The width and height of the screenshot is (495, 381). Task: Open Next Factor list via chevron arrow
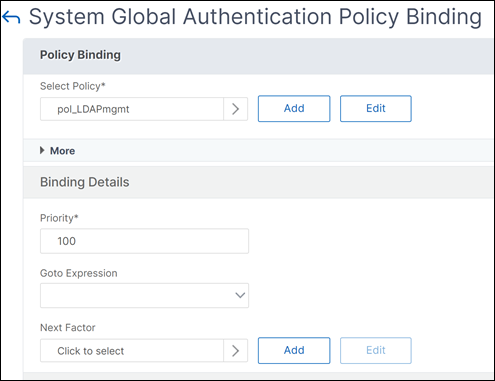tap(235, 351)
